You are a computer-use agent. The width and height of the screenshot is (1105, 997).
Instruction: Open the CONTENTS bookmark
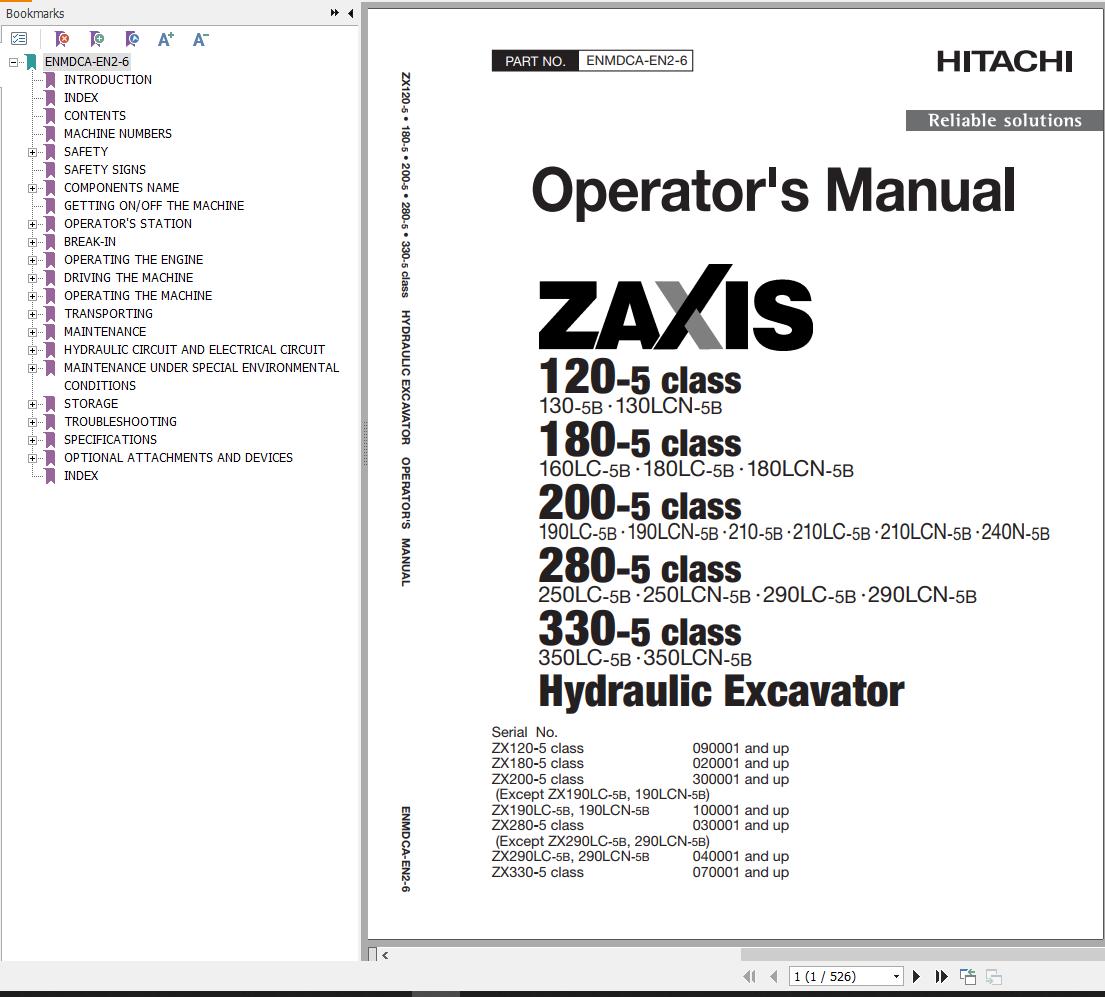[95, 116]
